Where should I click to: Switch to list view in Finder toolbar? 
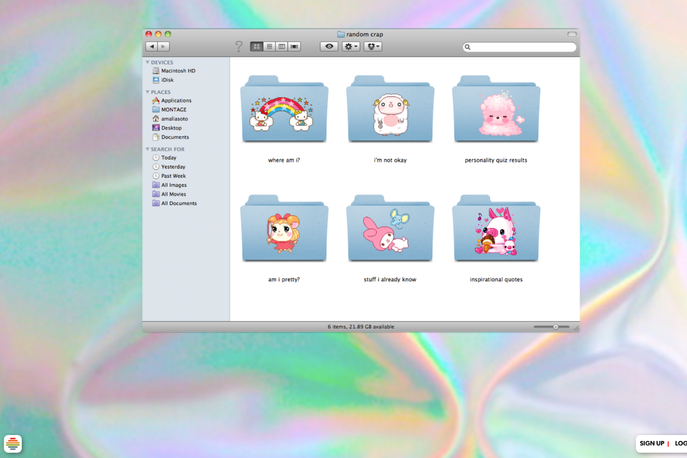point(269,47)
